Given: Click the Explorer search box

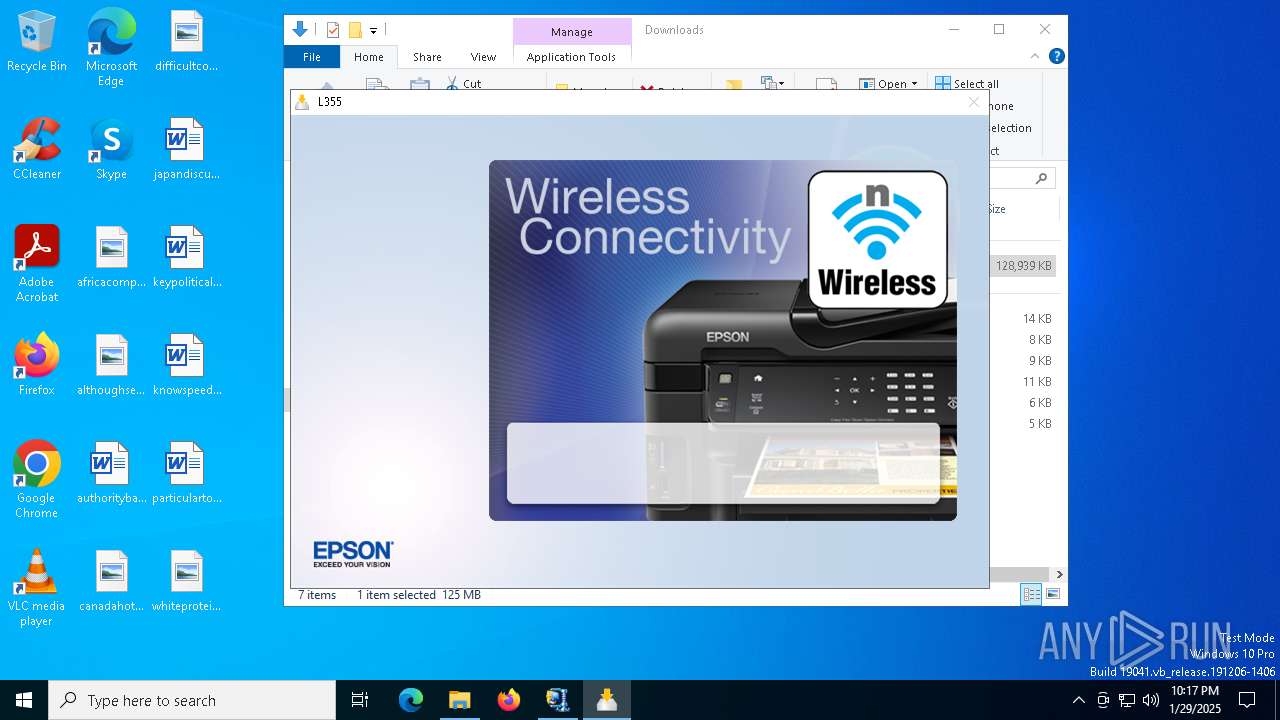Looking at the screenshot, I should pos(1020,178).
